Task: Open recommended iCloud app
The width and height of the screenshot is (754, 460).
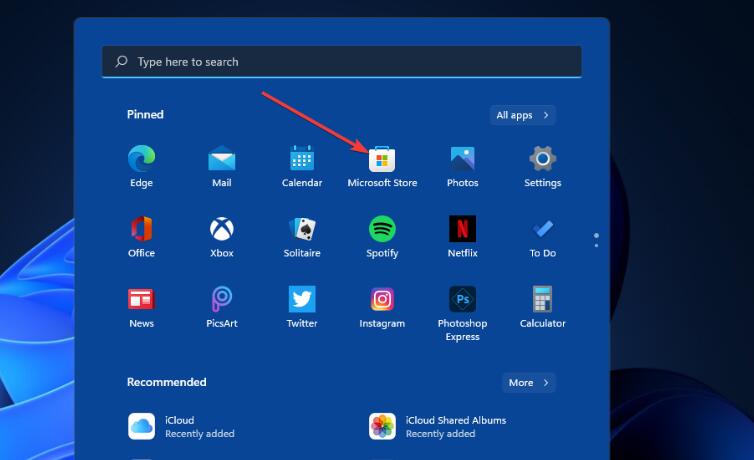Action: tap(181, 426)
